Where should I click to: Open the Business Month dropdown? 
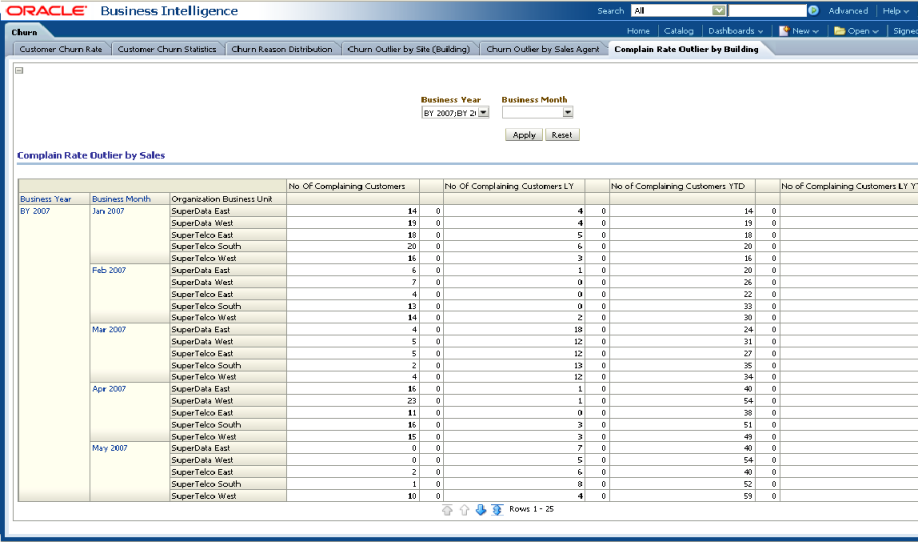pyautogui.click(x=567, y=112)
